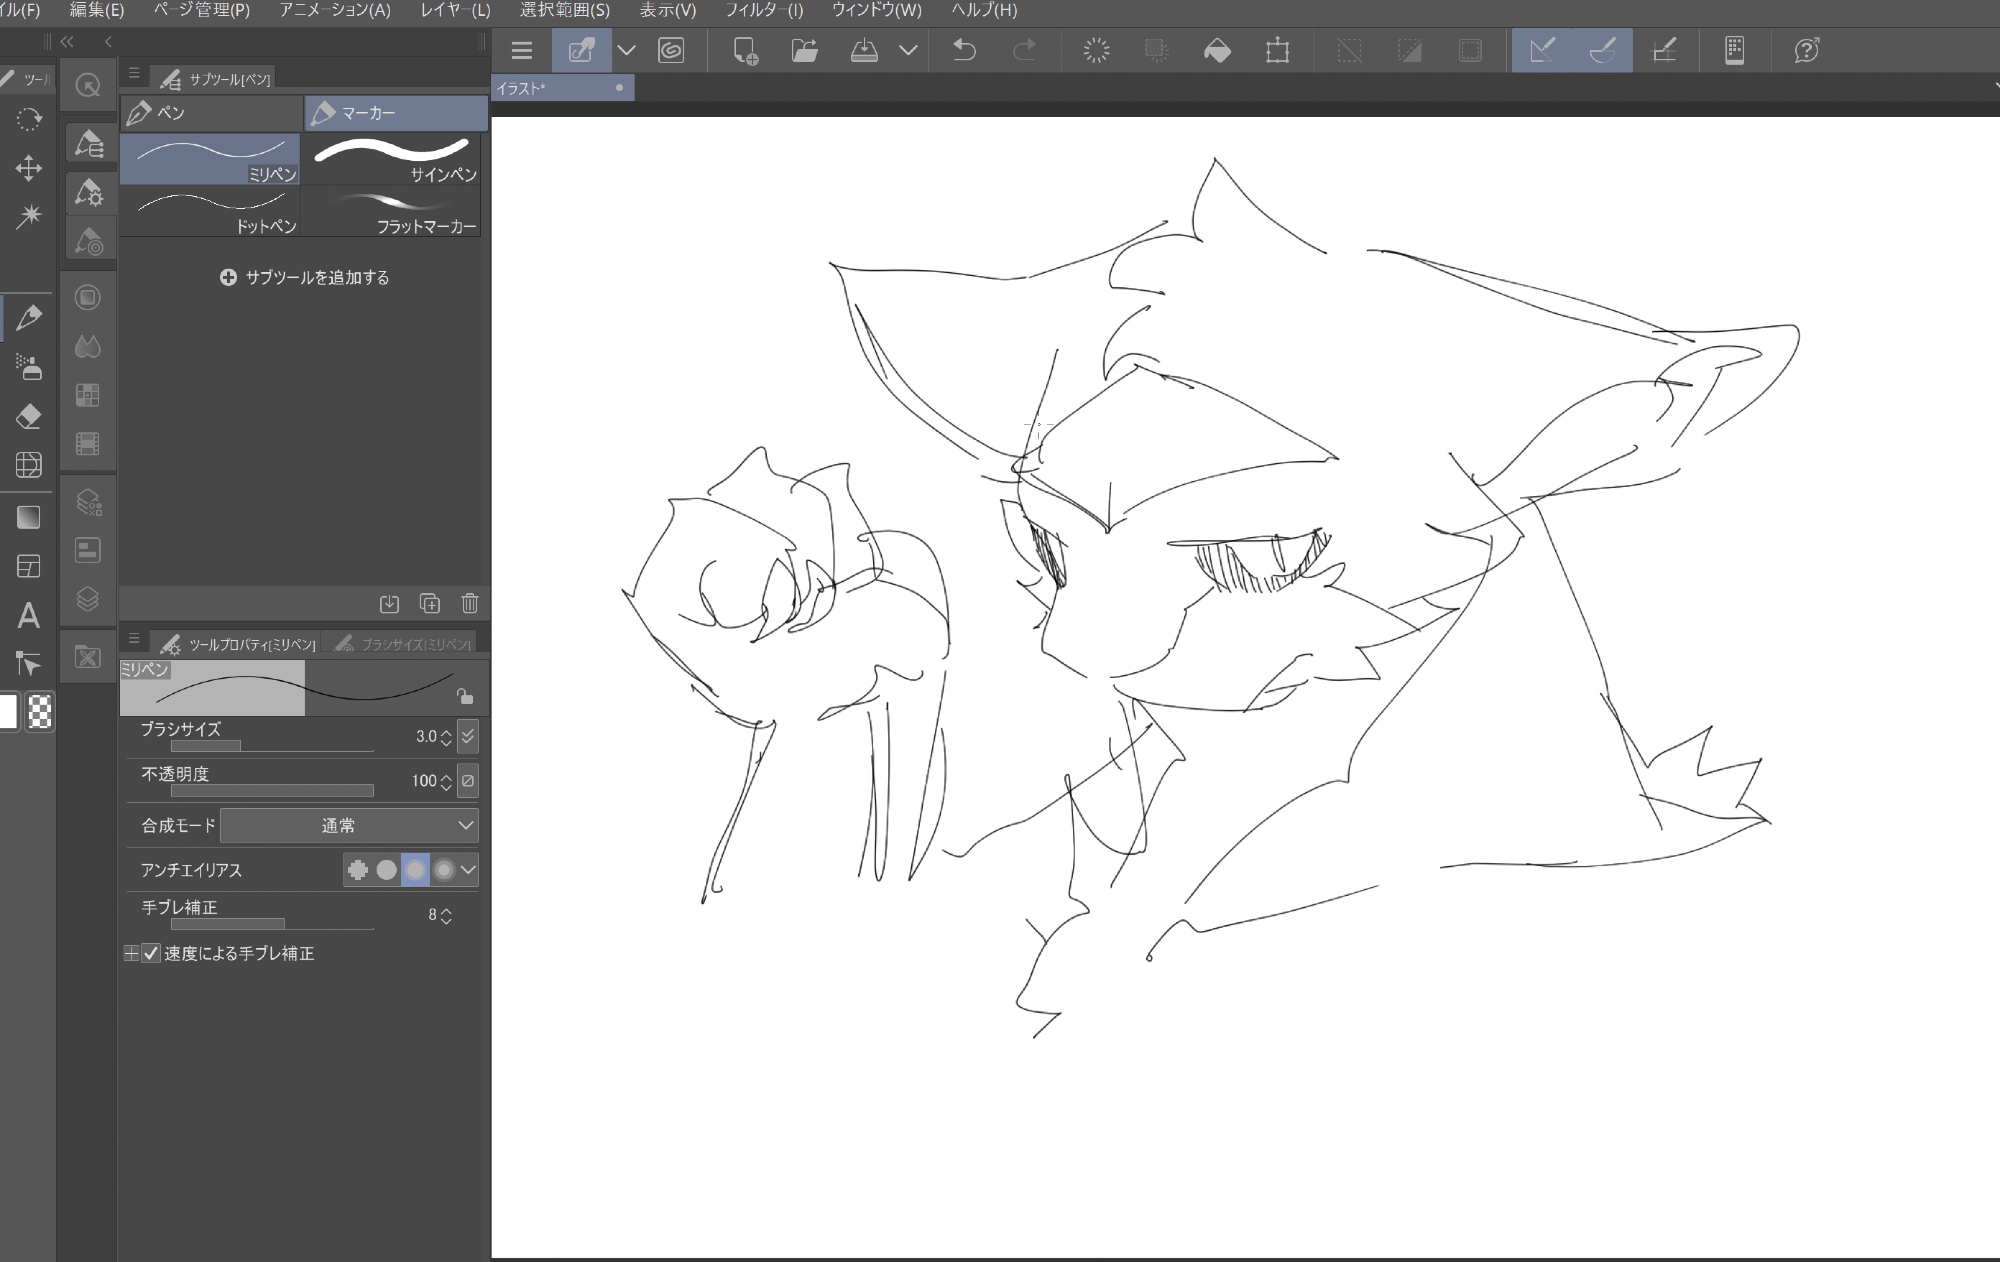The image size is (2000, 1262).
Task: Open file with folder icon
Action: click(804, 50)
